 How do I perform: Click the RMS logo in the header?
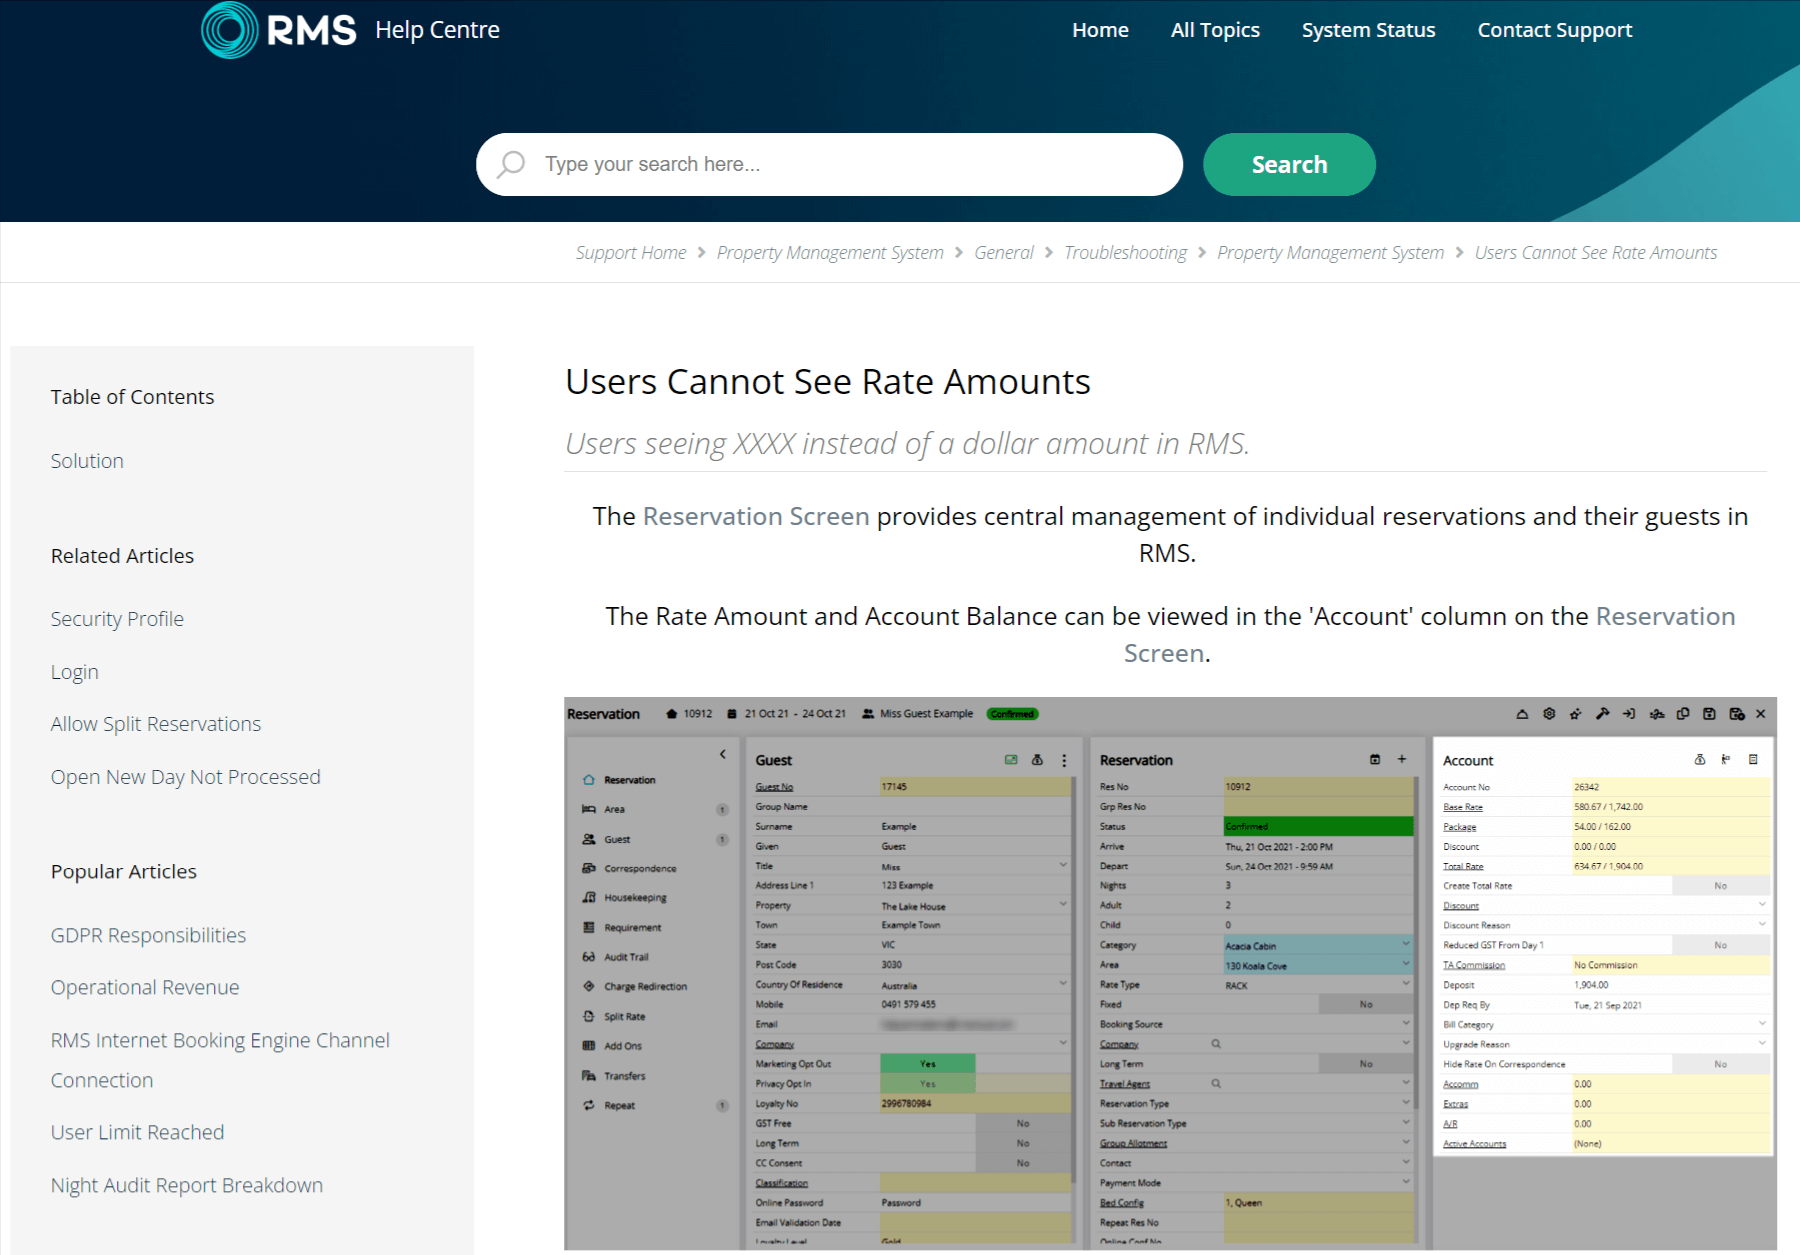click(x=279, y=30)
